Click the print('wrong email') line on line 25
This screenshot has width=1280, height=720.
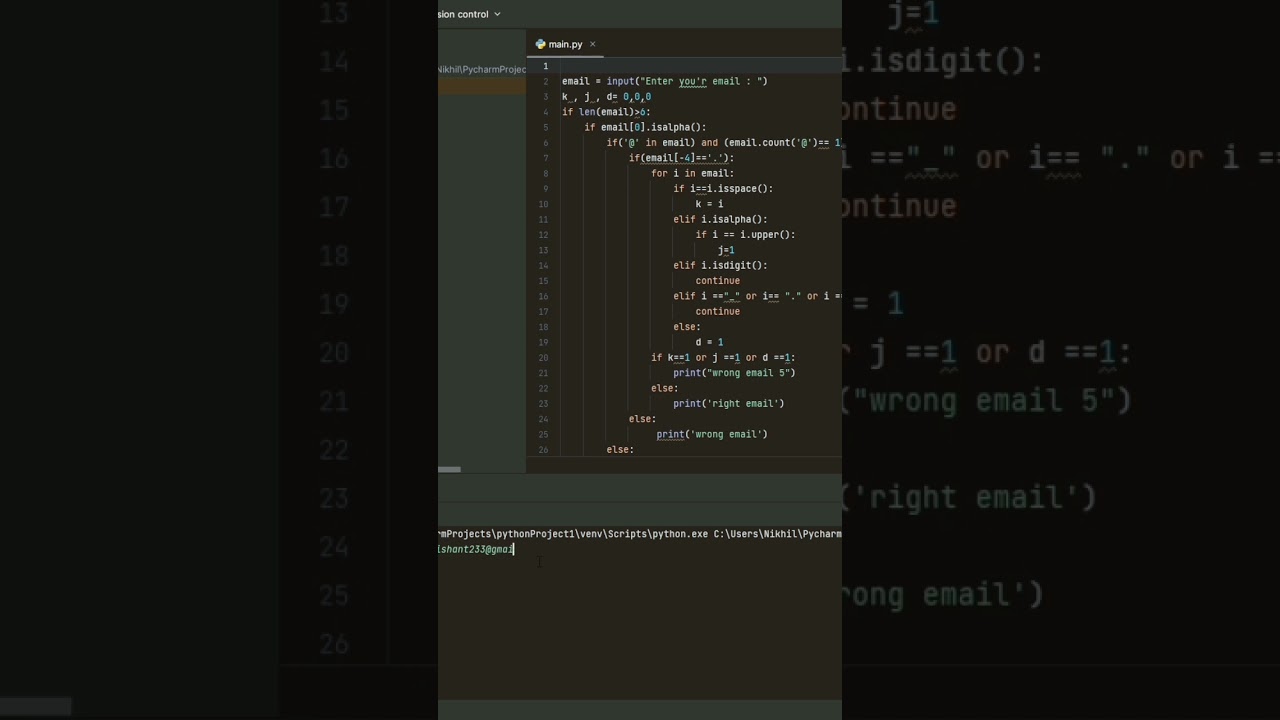[712, 434]
